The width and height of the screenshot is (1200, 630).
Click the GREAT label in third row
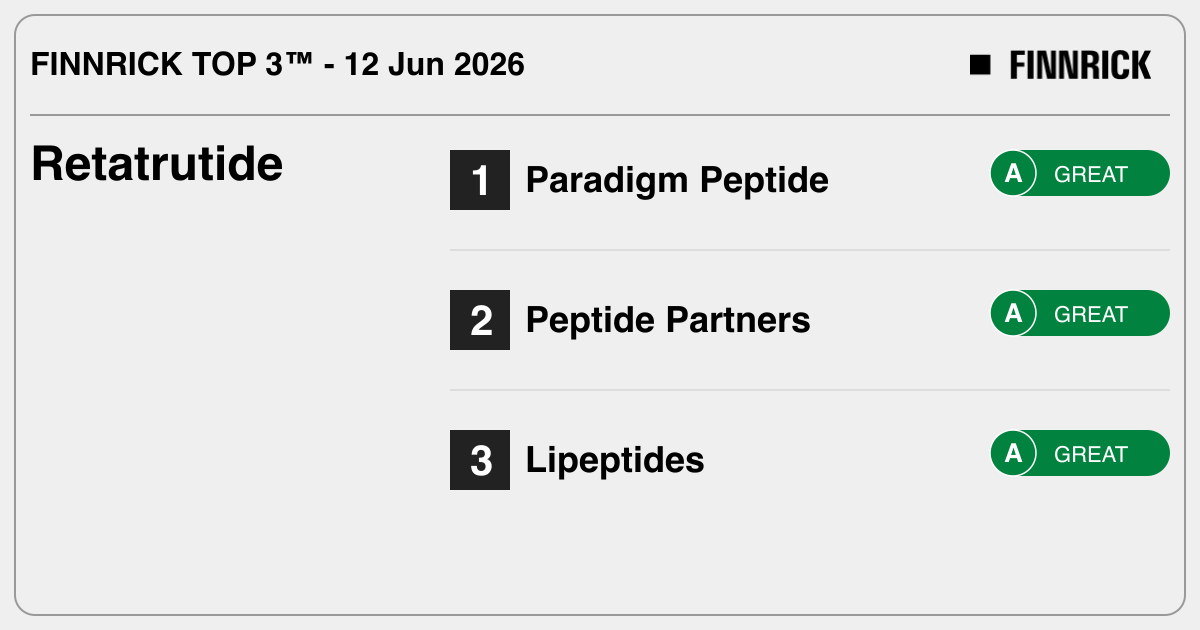(1091, 454)
